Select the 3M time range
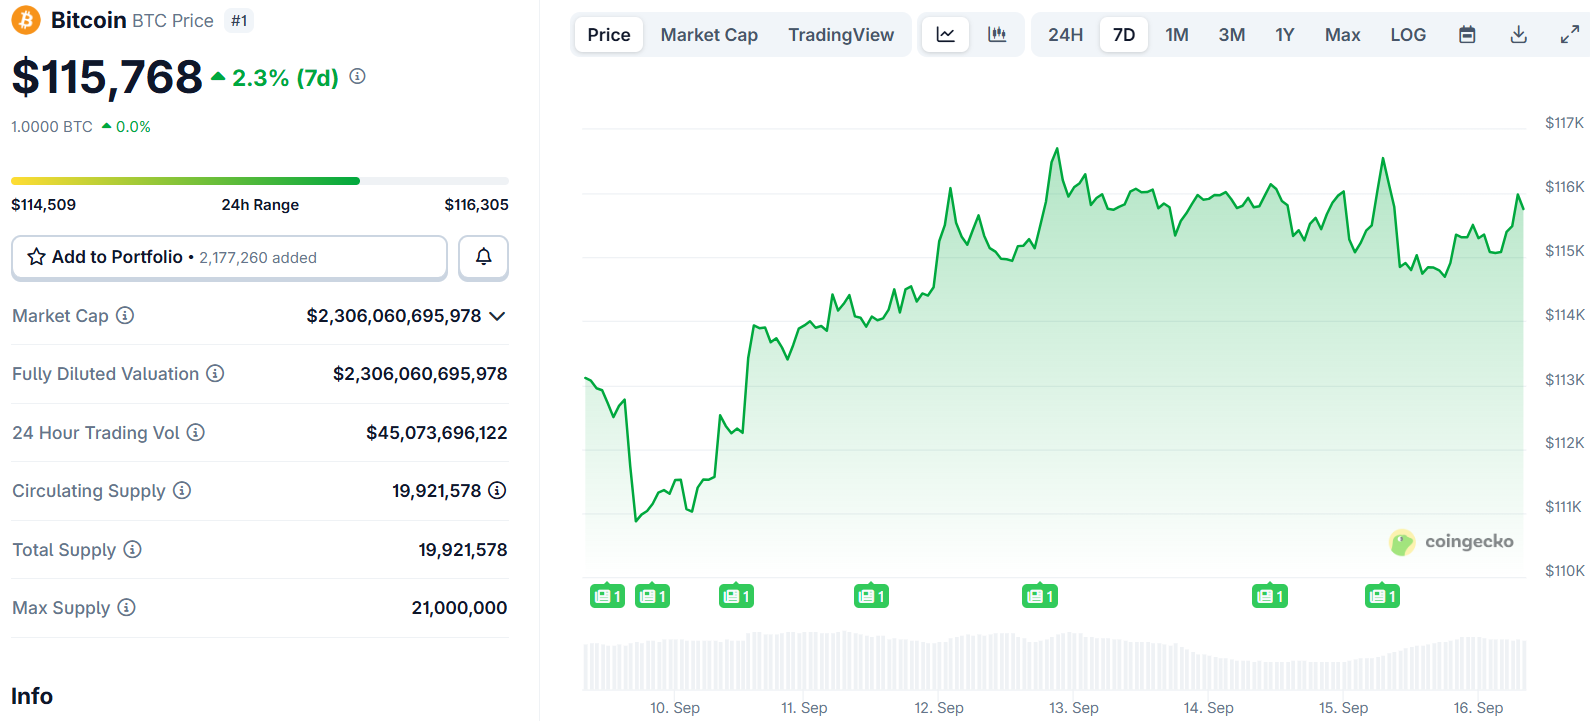The image size is (1590, 721). pos(1232,35)
